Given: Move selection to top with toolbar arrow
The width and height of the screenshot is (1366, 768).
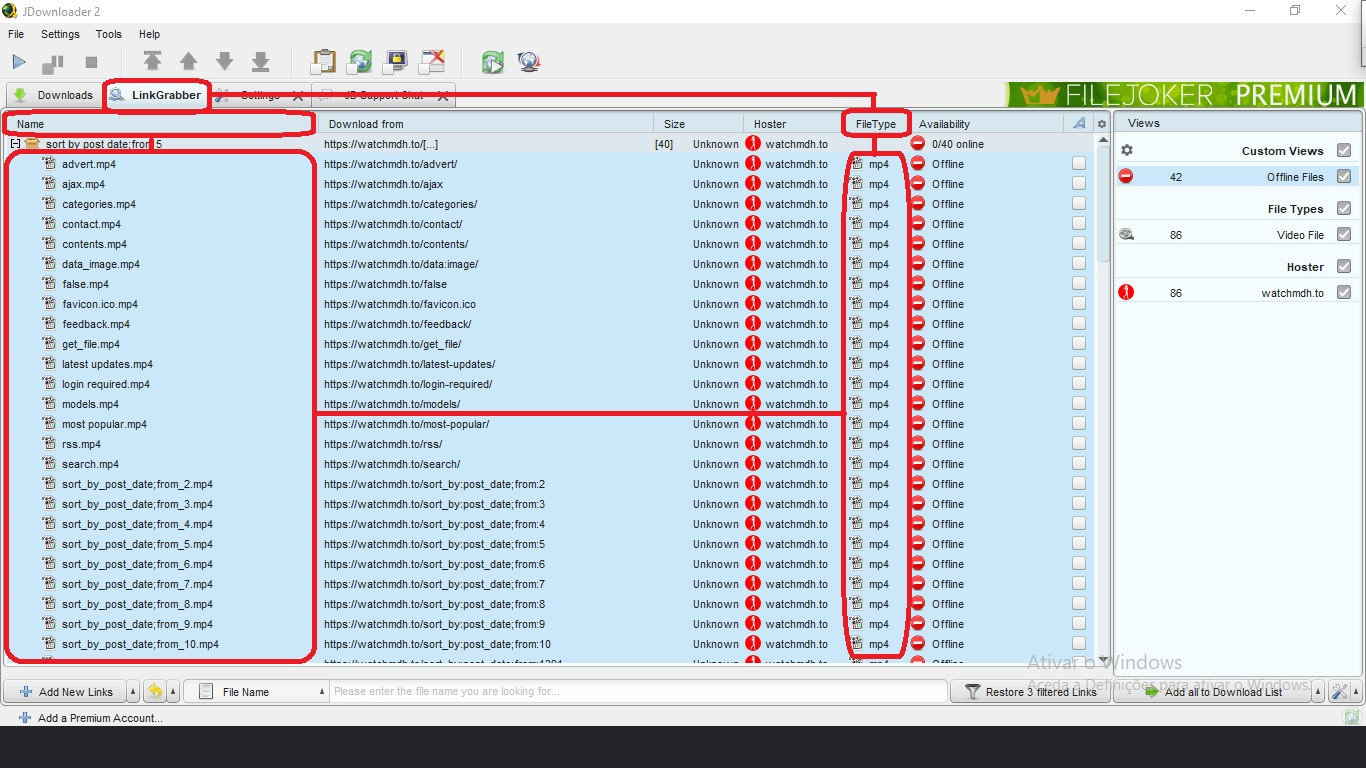Looking at the screenshot, I should click(x=152, y=62).
